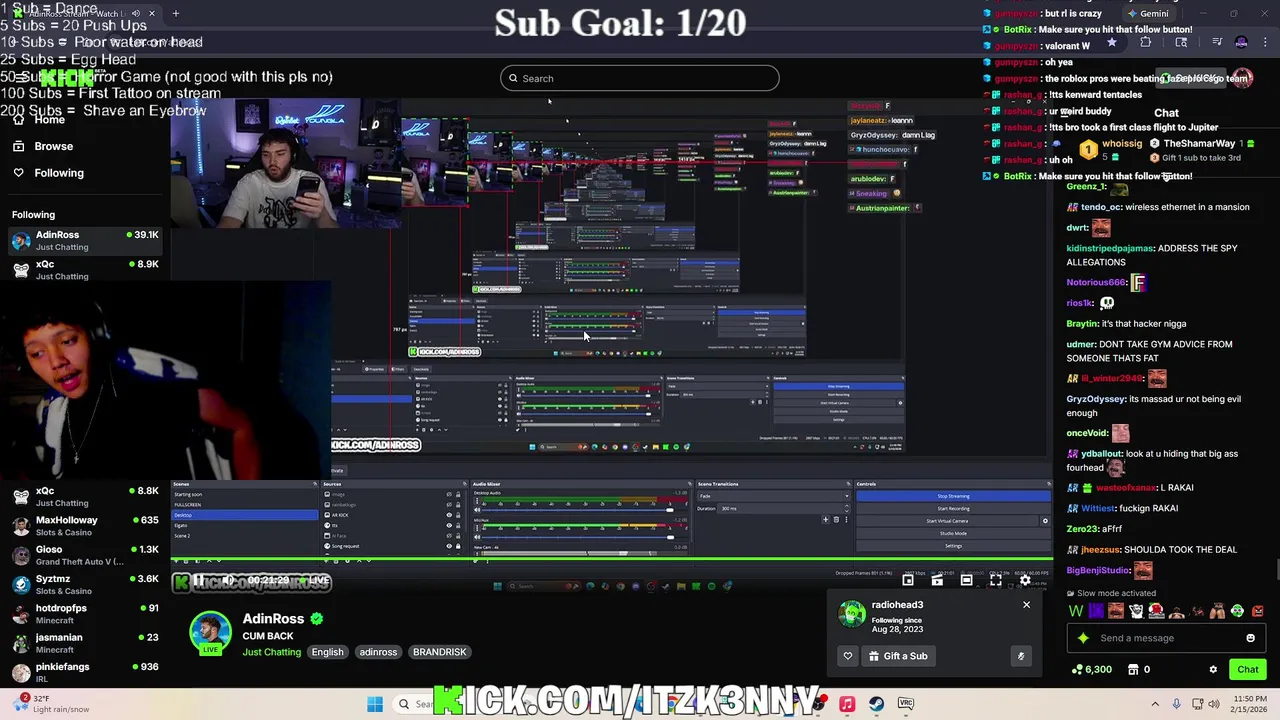
Task: Close the radiohead3 user card
Action: coord(1026,605)
